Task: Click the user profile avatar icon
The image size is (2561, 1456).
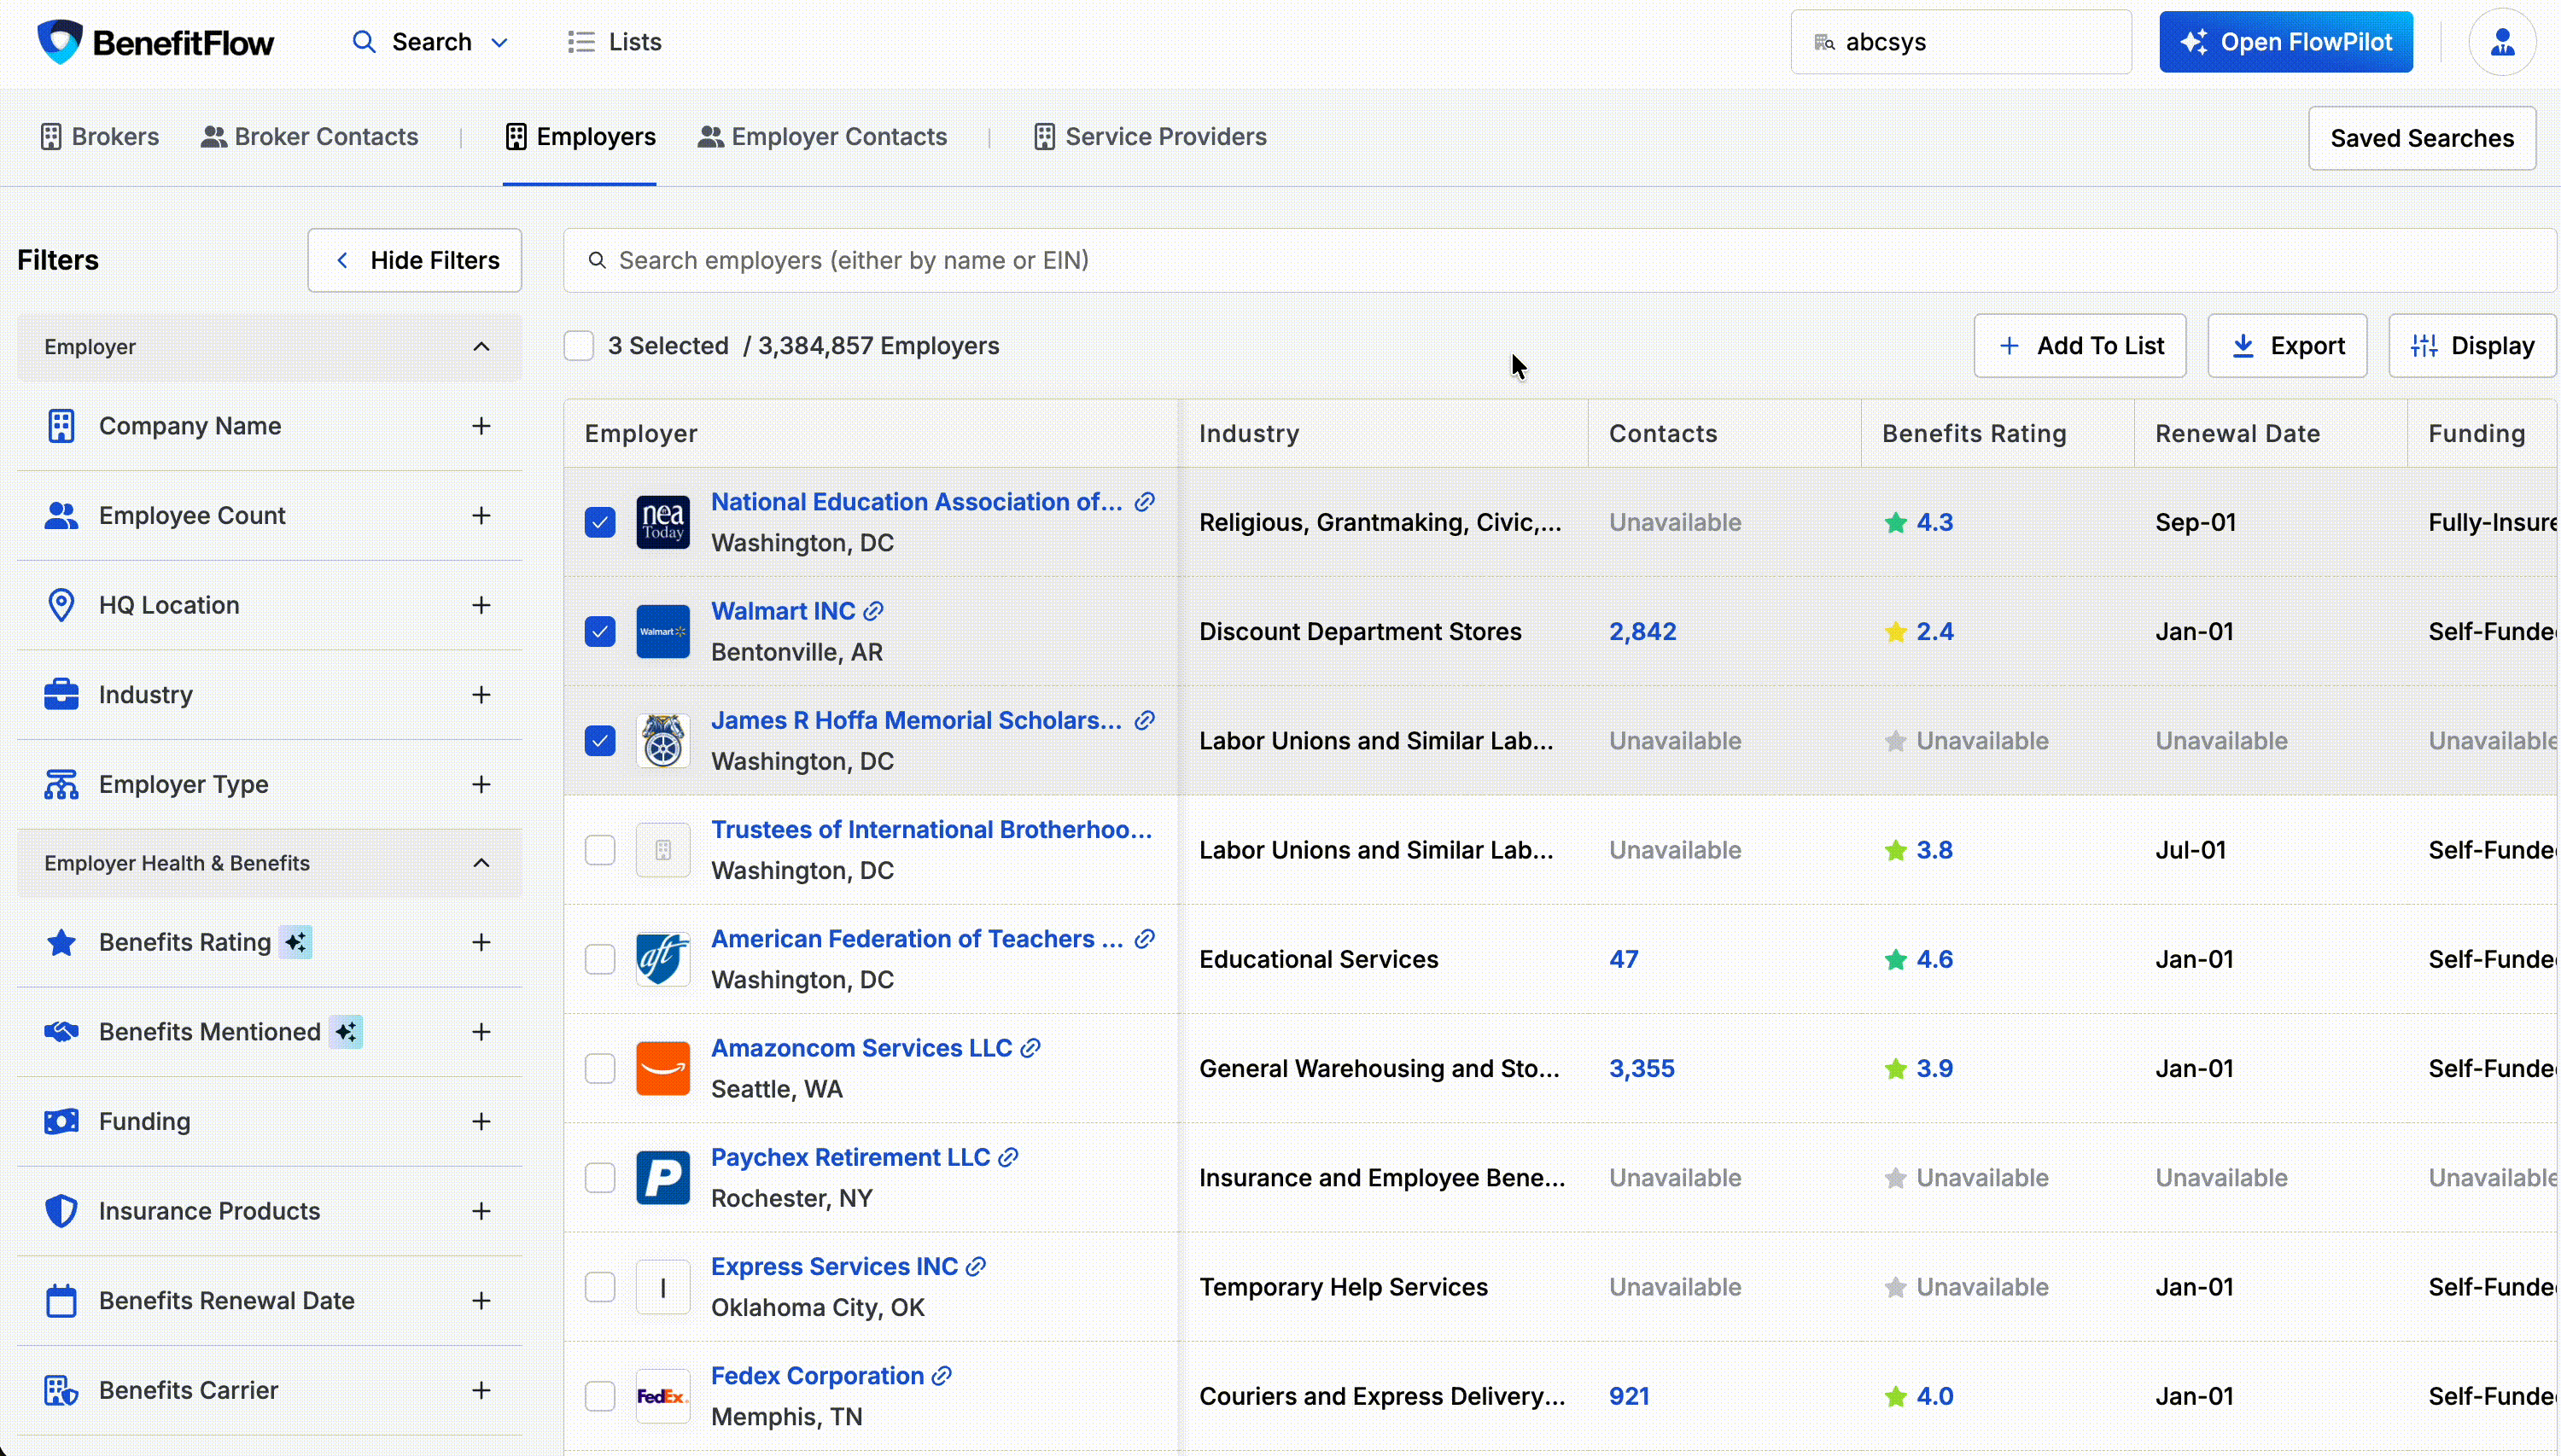Action: [2503, 41]
